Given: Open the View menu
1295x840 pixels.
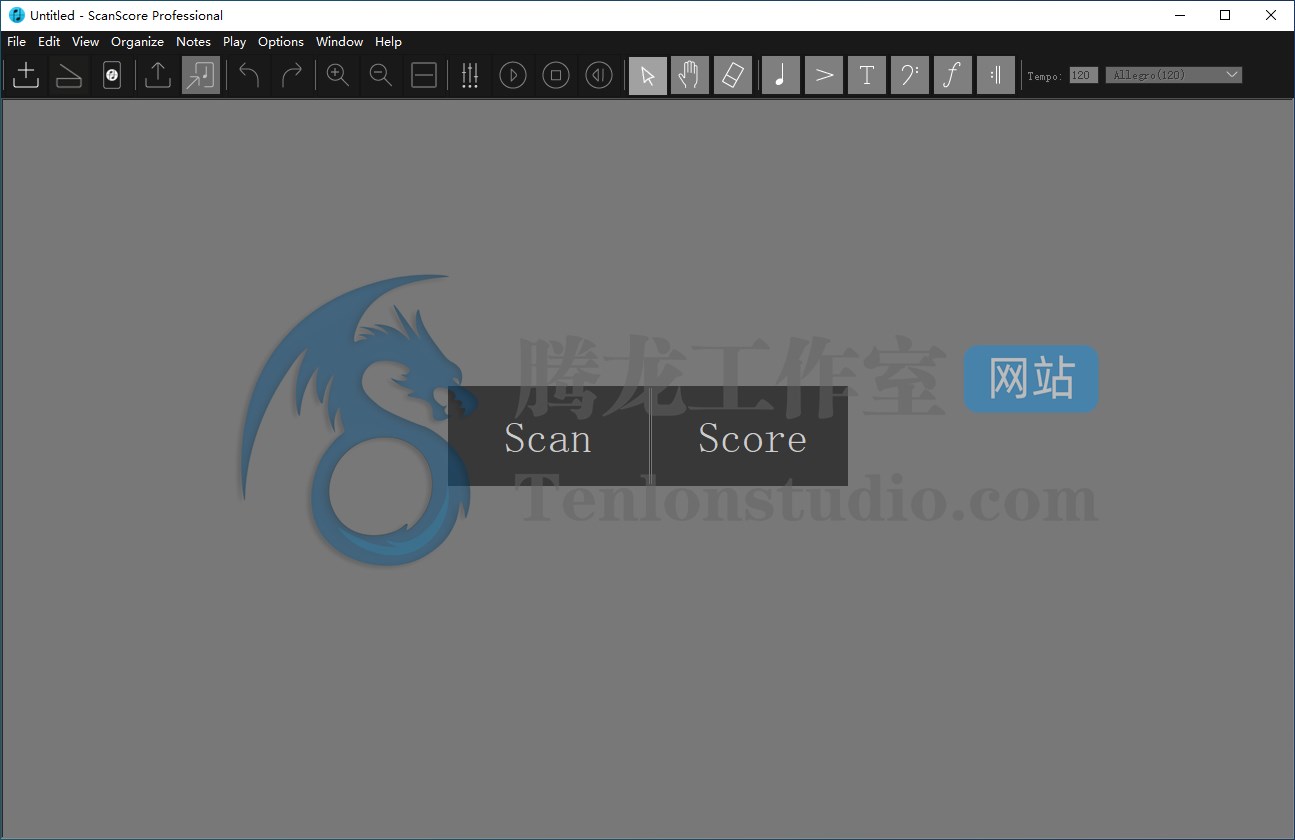Looking at the screenshot, I should coord(86,42).
